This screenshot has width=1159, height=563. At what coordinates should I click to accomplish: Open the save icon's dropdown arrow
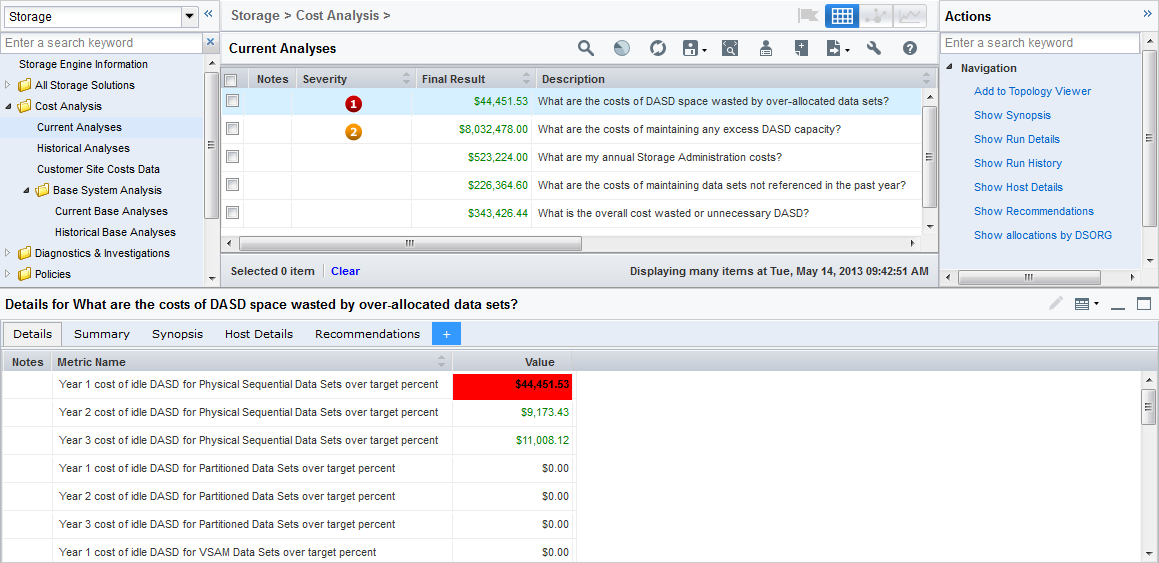tap(704, 50)
